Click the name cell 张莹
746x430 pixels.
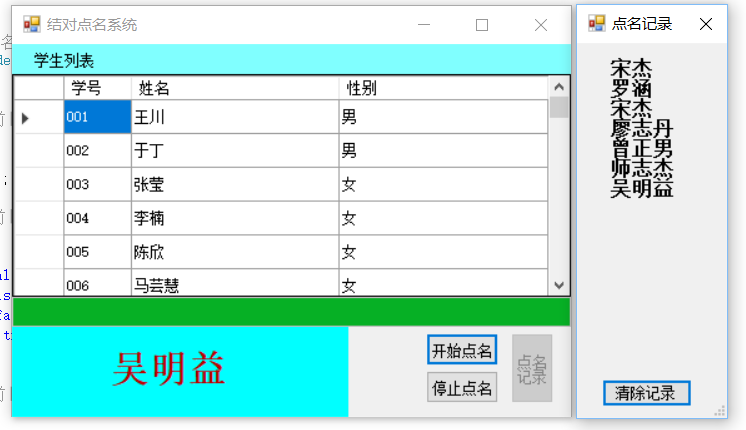[235, 185]
